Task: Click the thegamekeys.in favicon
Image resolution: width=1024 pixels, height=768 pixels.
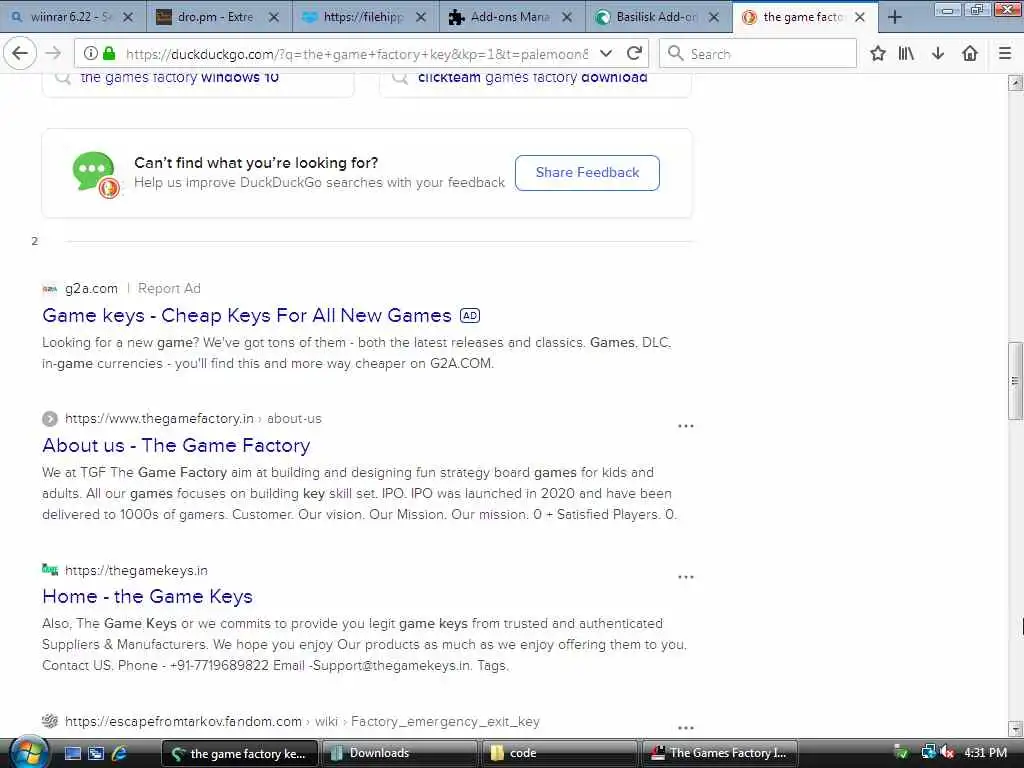Action: click(x=50, y=569)
